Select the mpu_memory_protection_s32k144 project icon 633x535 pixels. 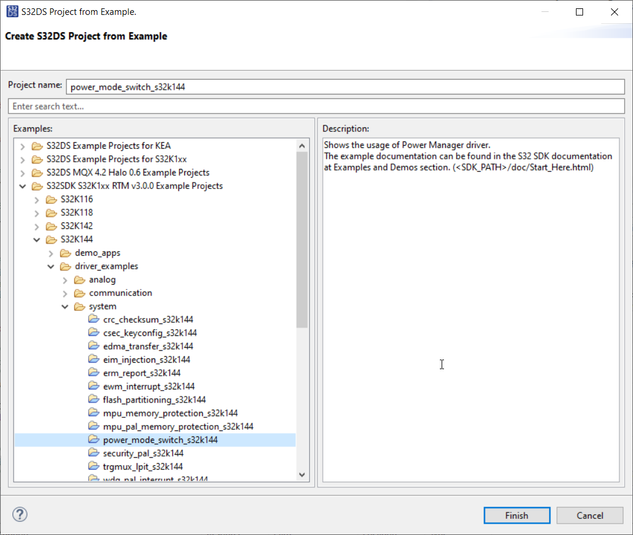(94, 413)
